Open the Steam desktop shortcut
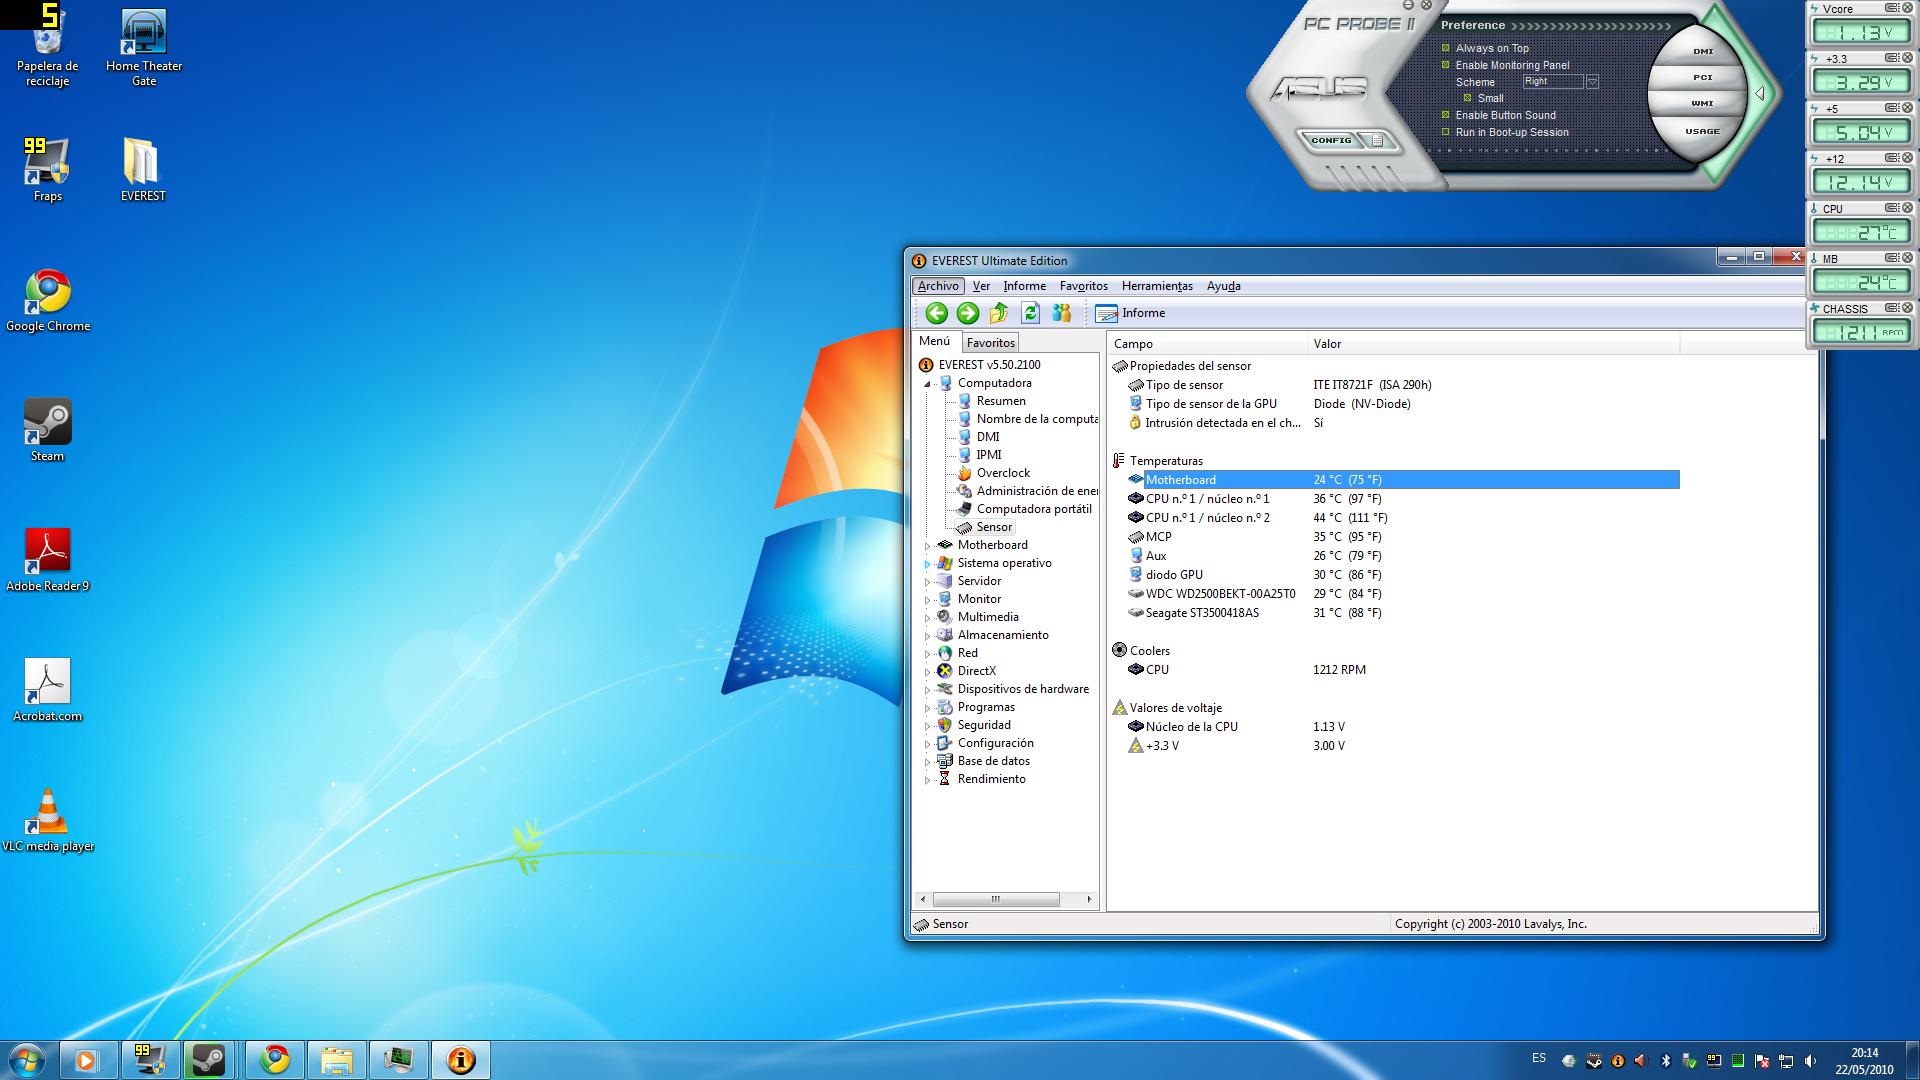This screenshot has width=1920, height=1080. click(x=47, y=430)
